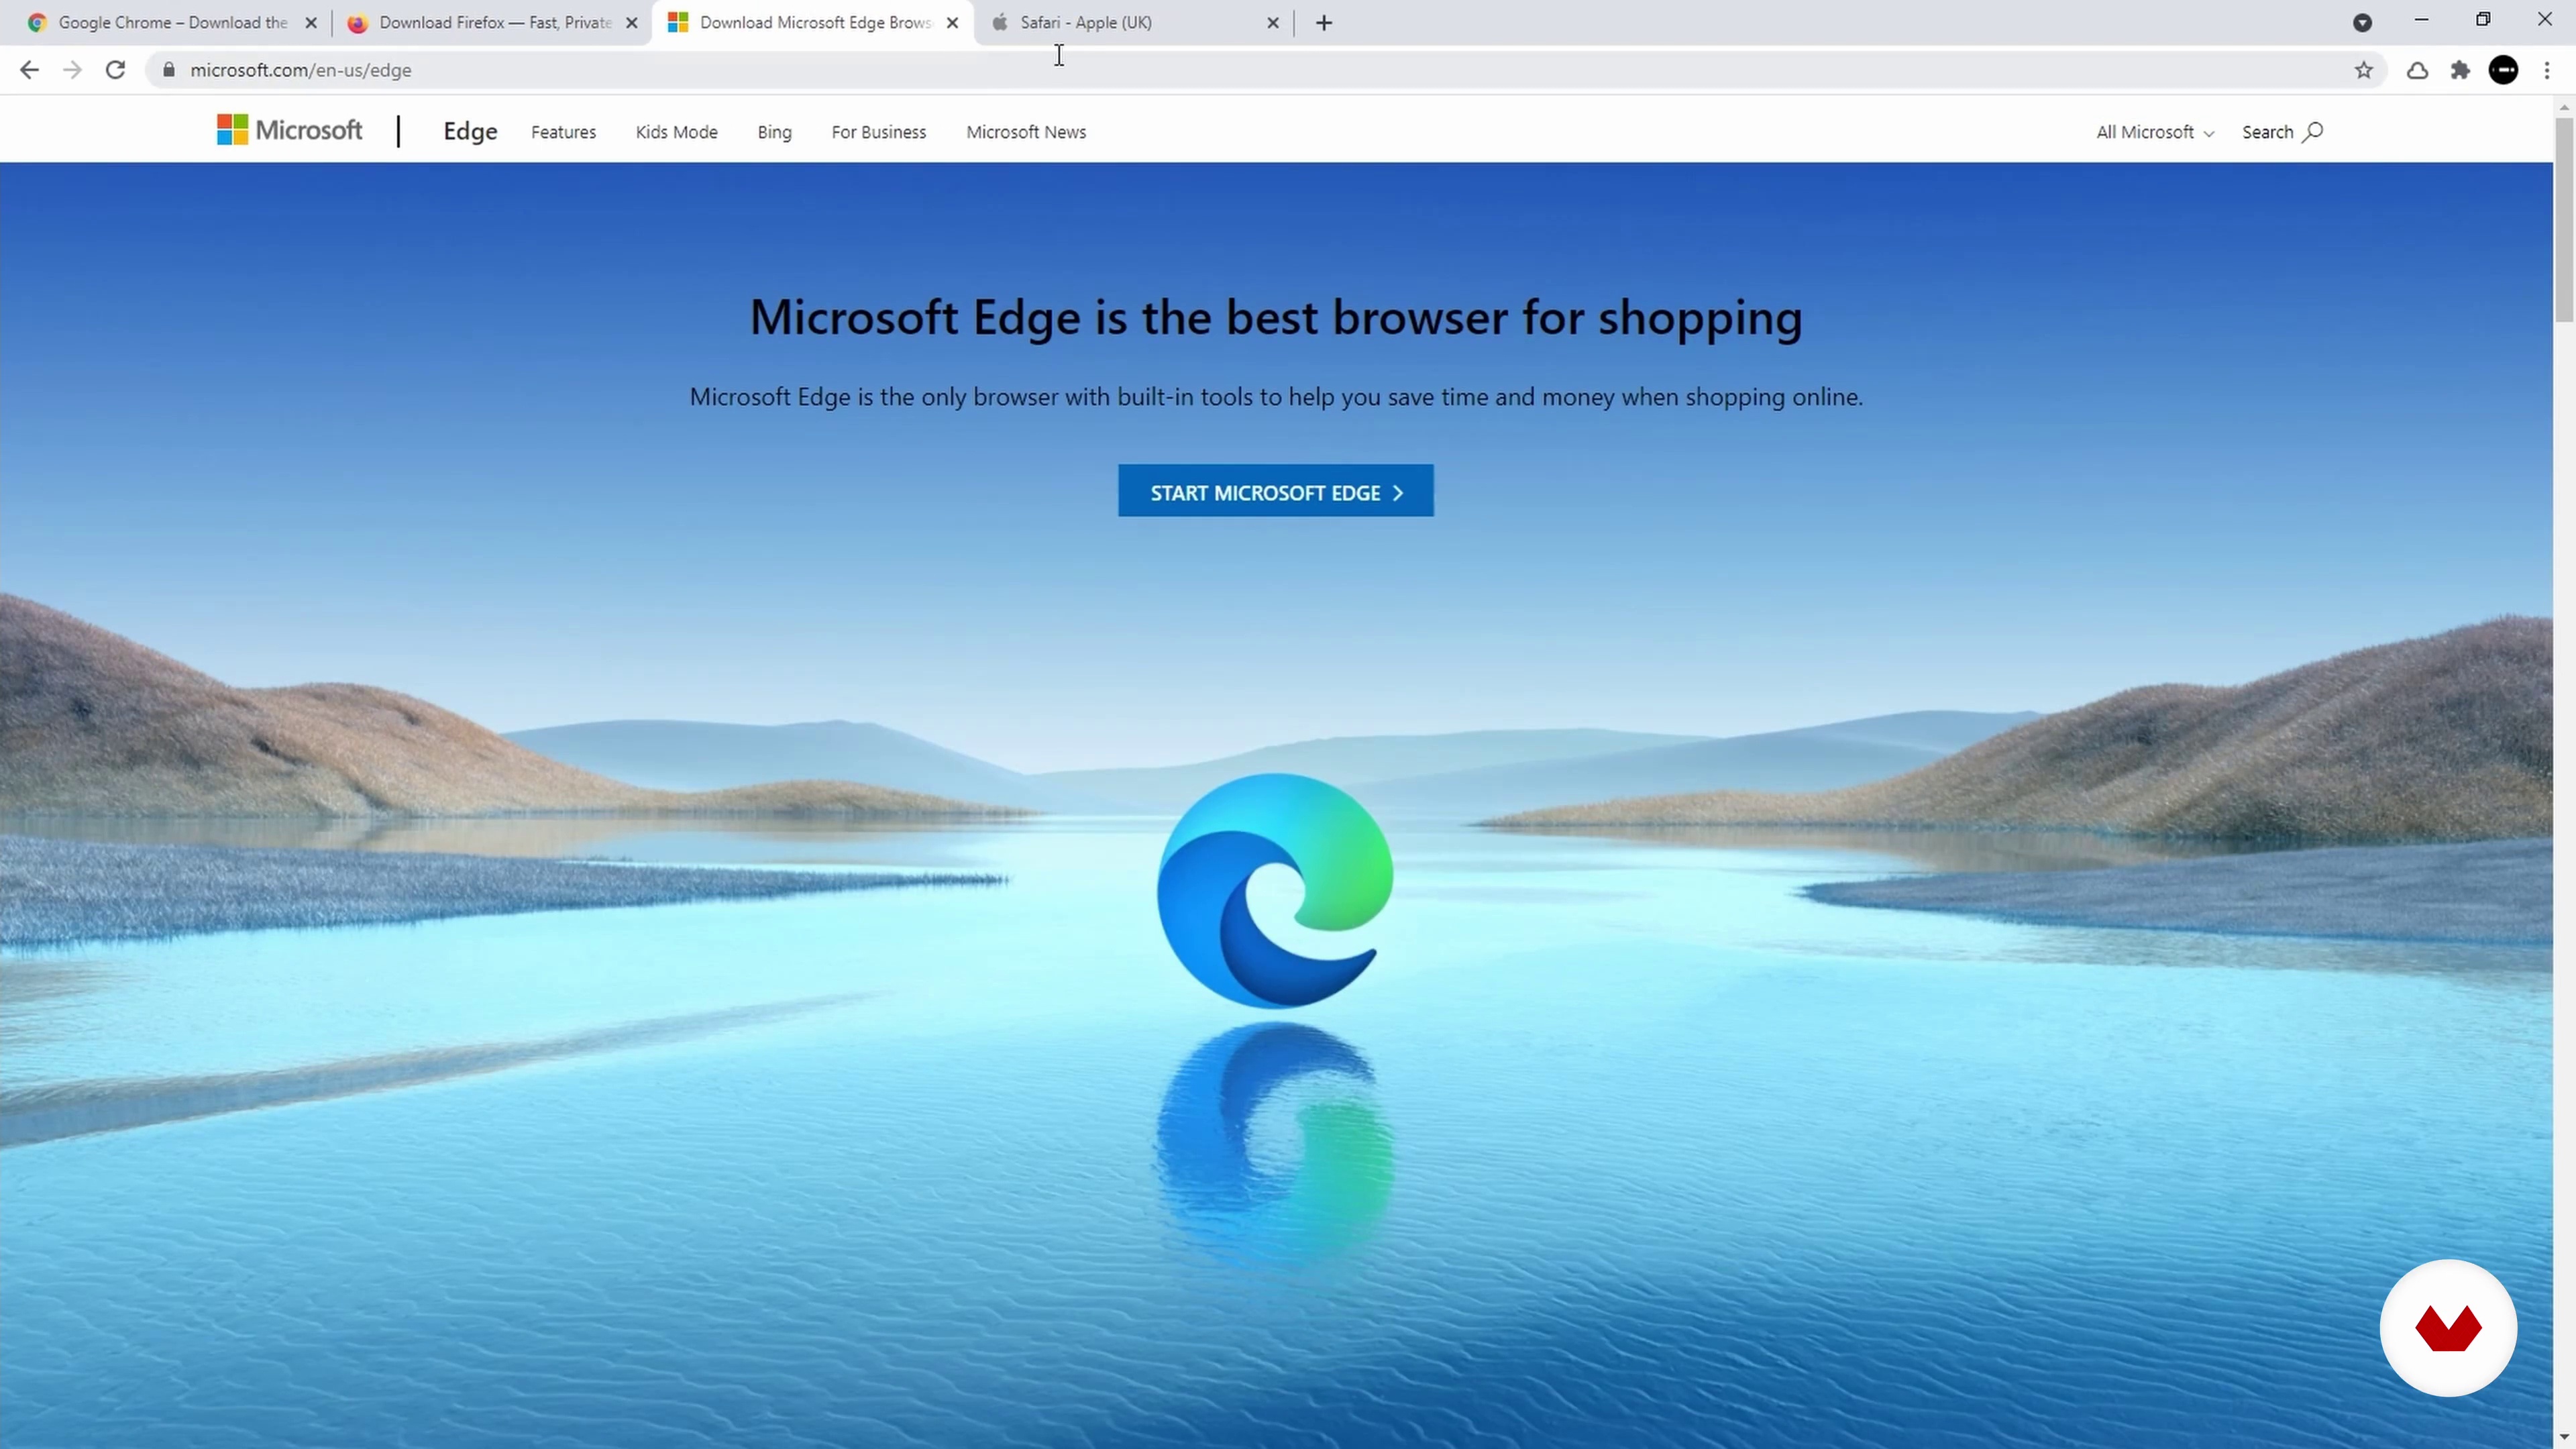The image size is (2576, 1449).
Task: Expand the All Microsoft dropdown
Action: click(2155, 132)
